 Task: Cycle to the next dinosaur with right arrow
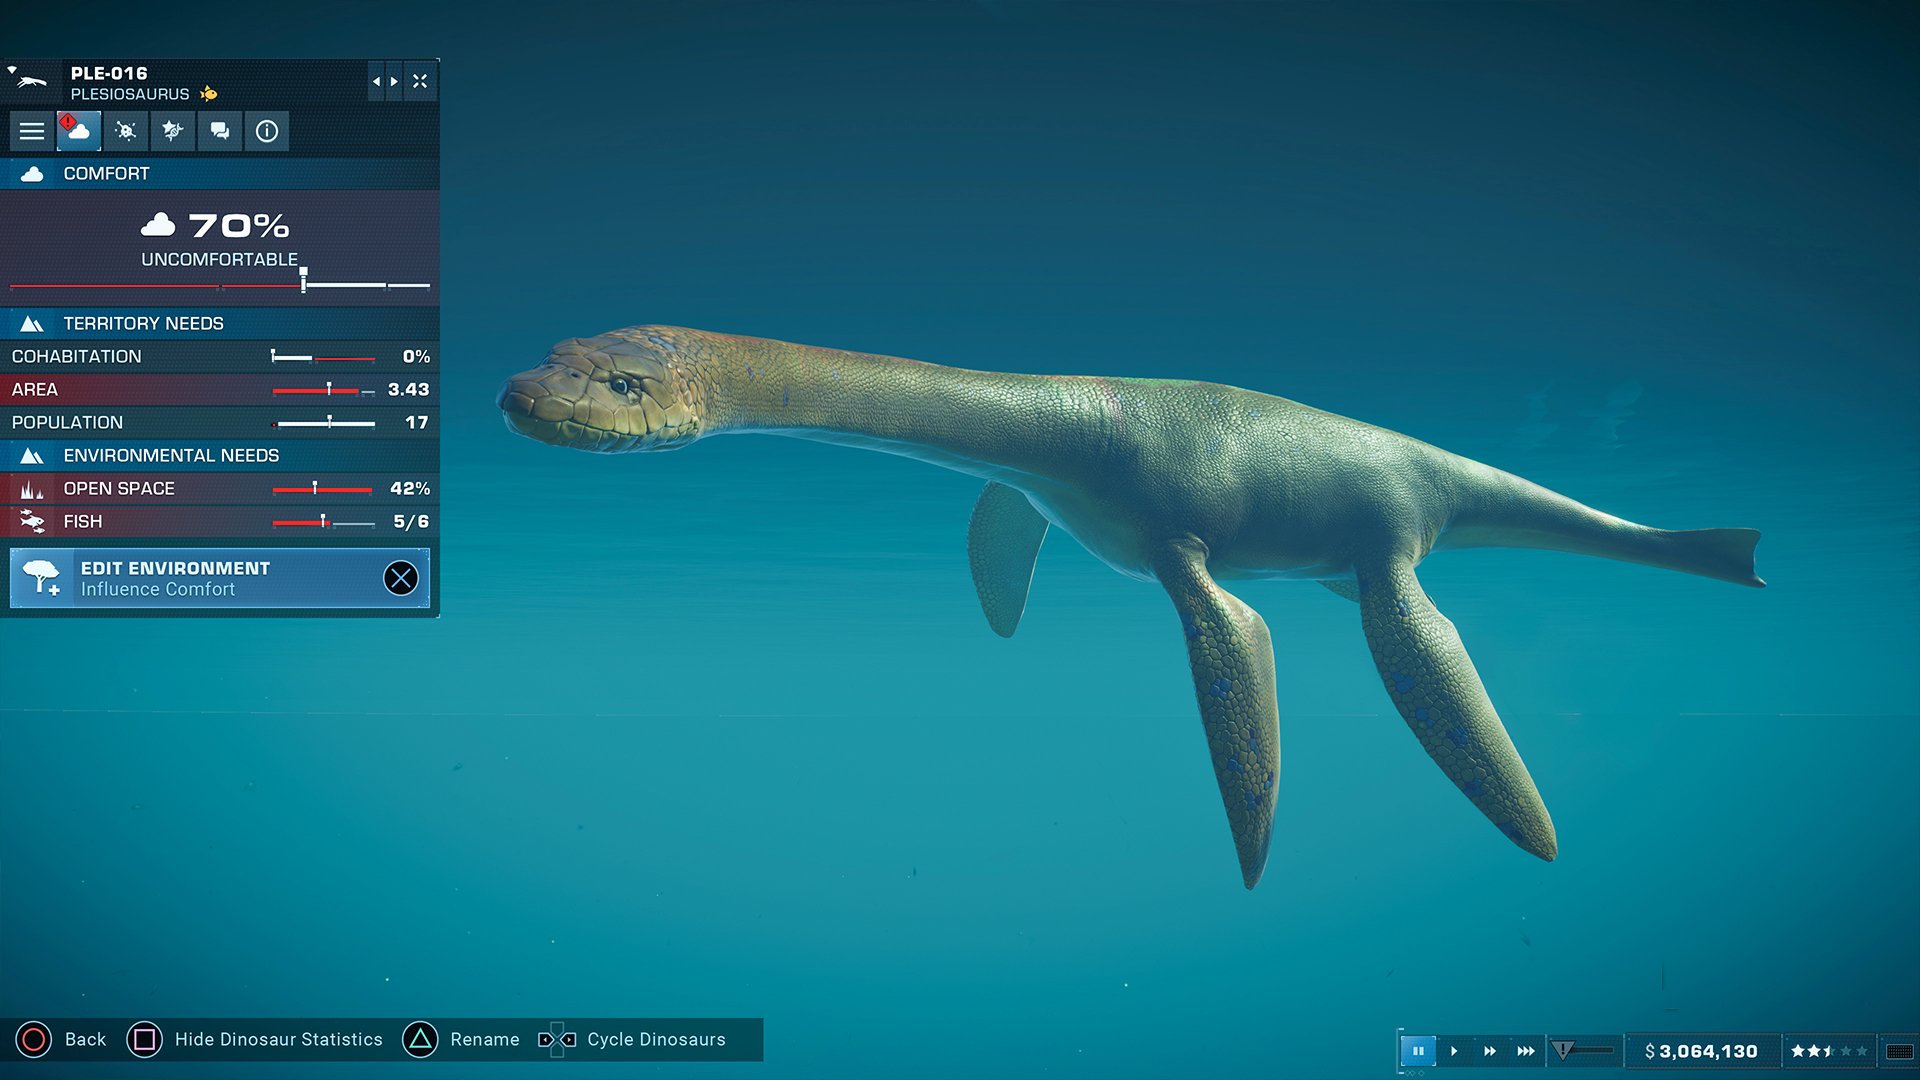click(392, 81)
